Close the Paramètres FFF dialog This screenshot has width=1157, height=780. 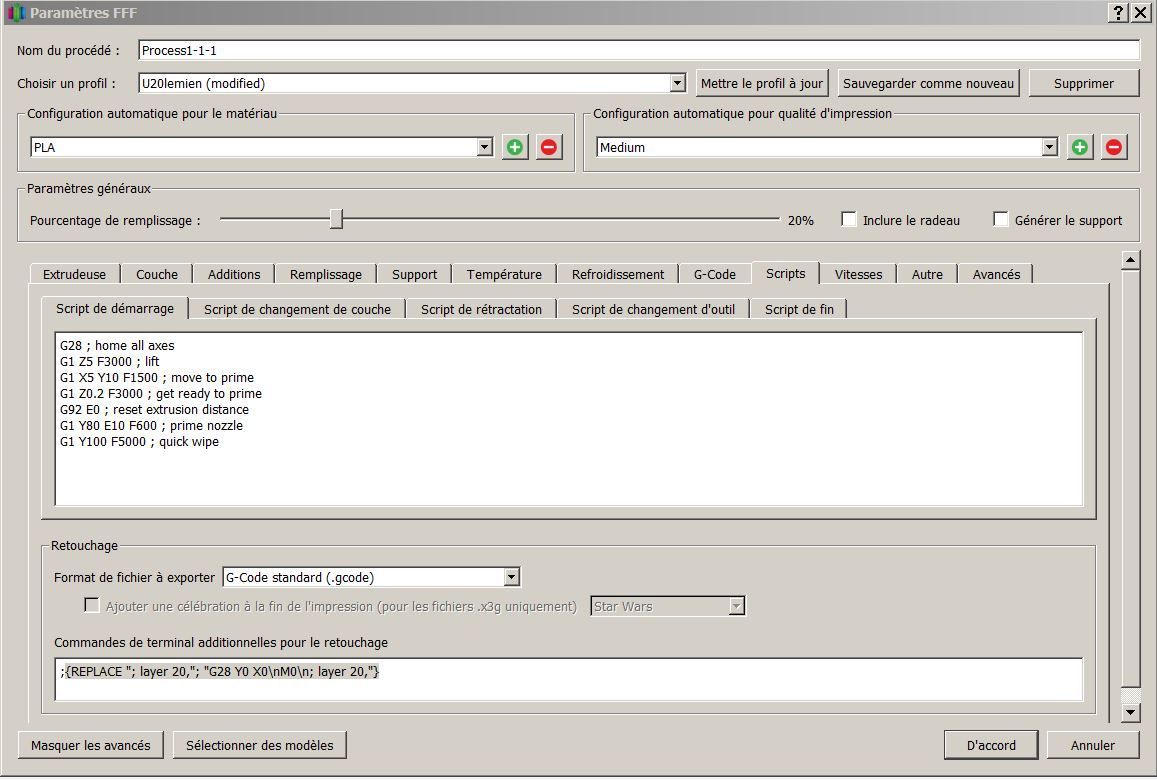[x=1139, y=13]
